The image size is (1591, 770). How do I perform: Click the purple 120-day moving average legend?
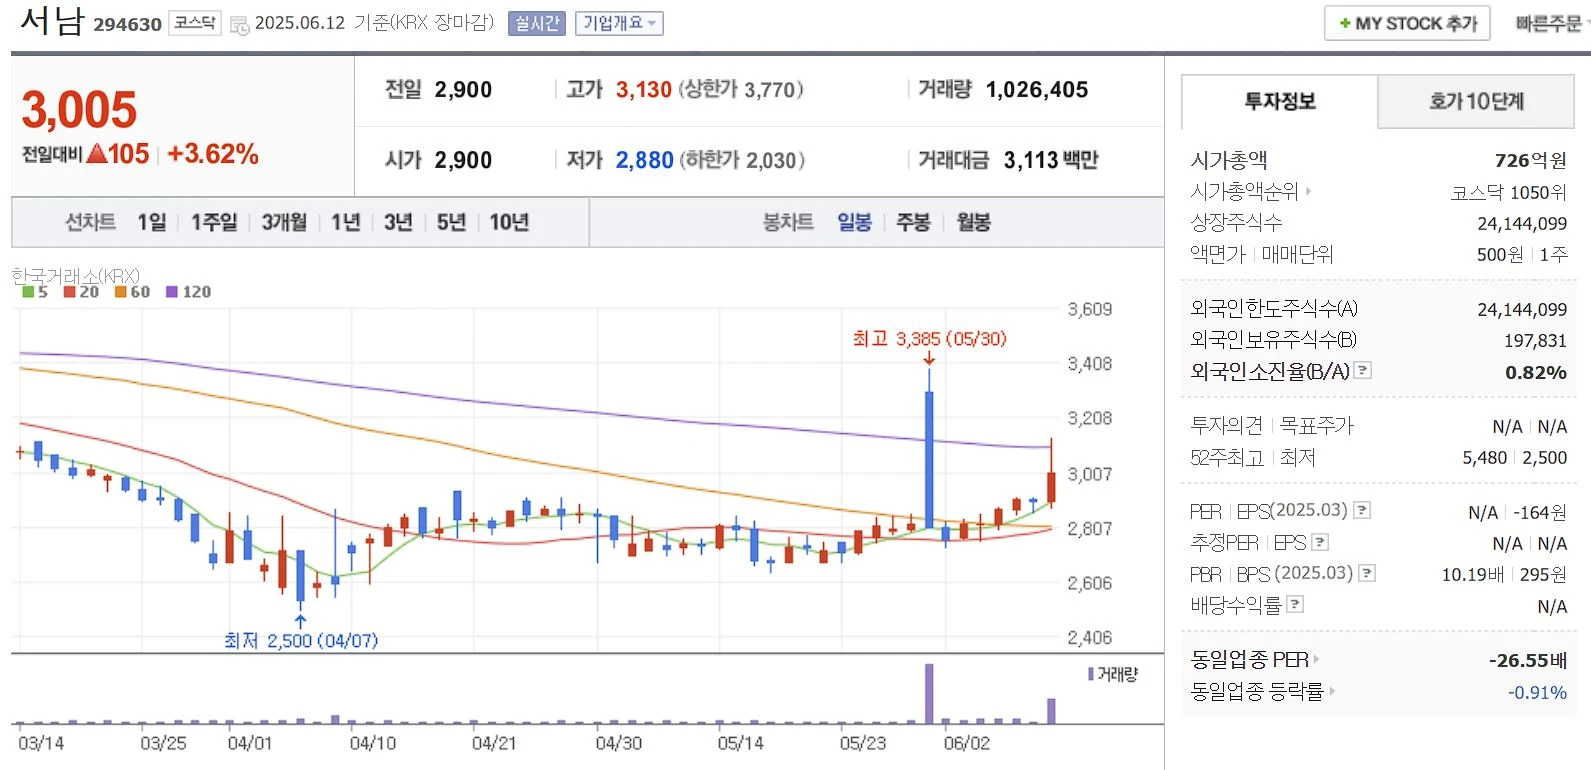(x=189, y=292)
